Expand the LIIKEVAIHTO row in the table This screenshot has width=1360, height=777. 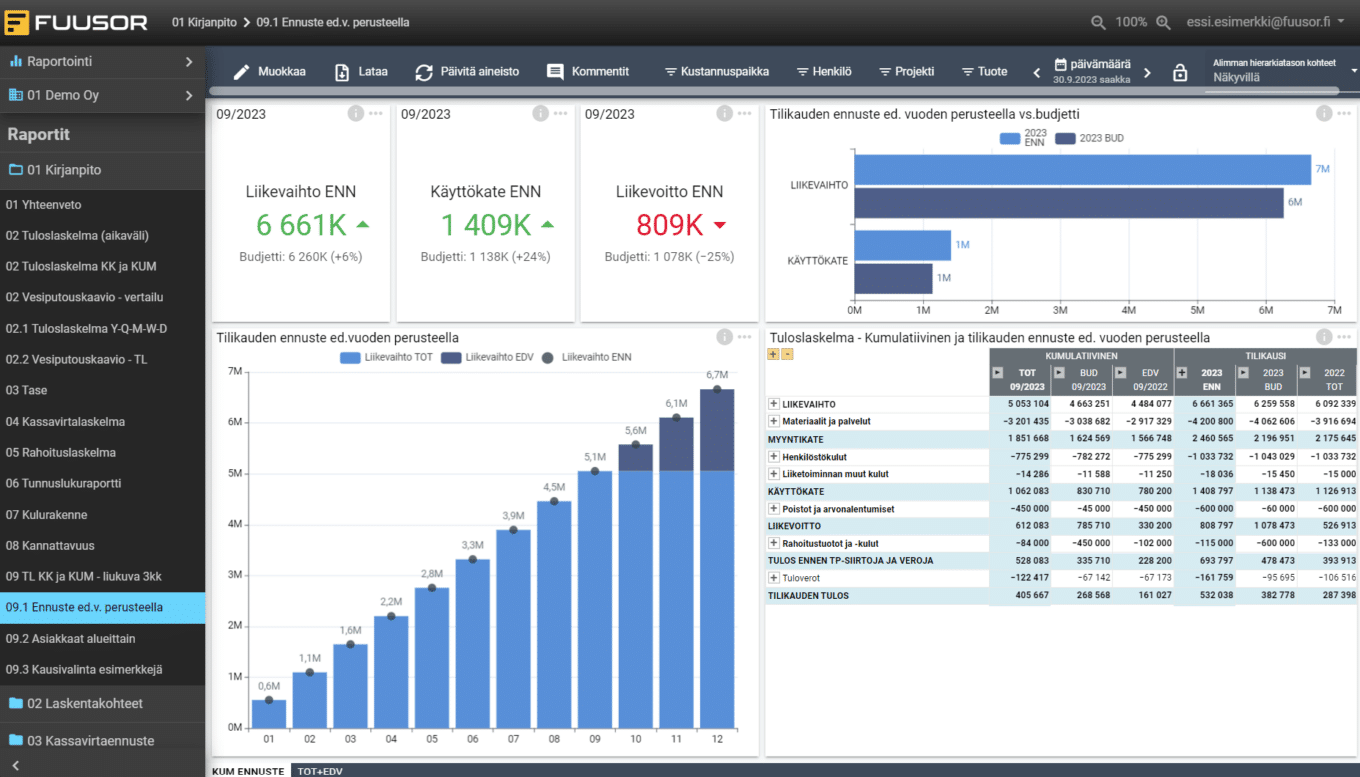773,404
